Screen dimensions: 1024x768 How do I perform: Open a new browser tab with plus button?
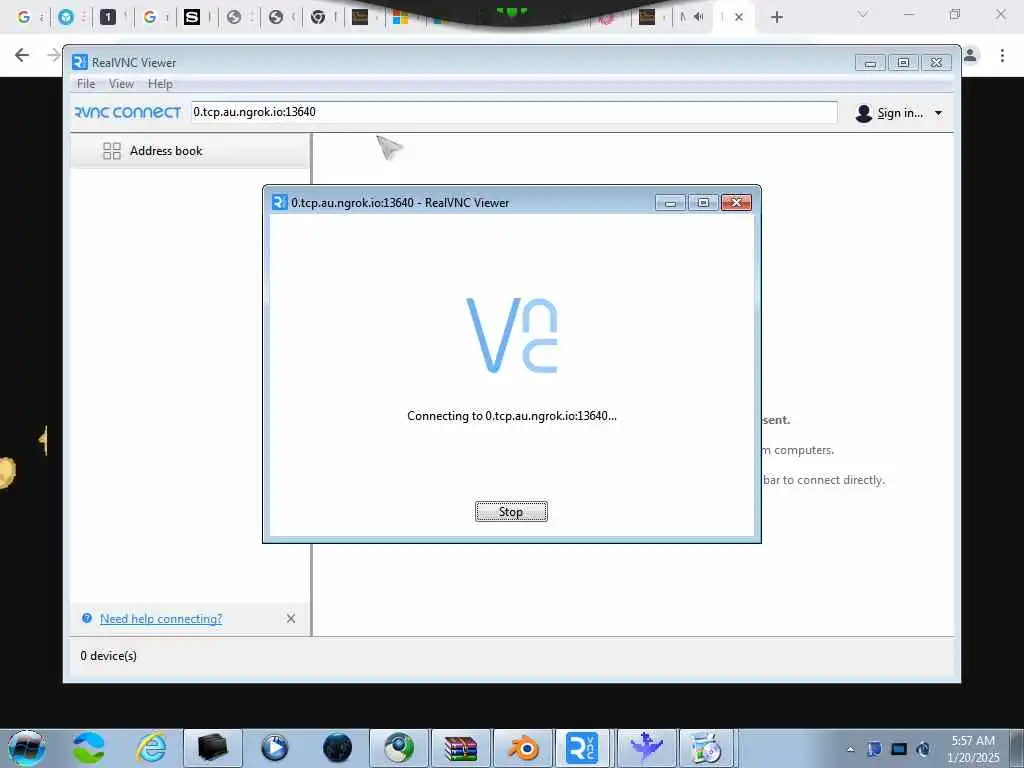pyautogui.click(x=776, y=17)
